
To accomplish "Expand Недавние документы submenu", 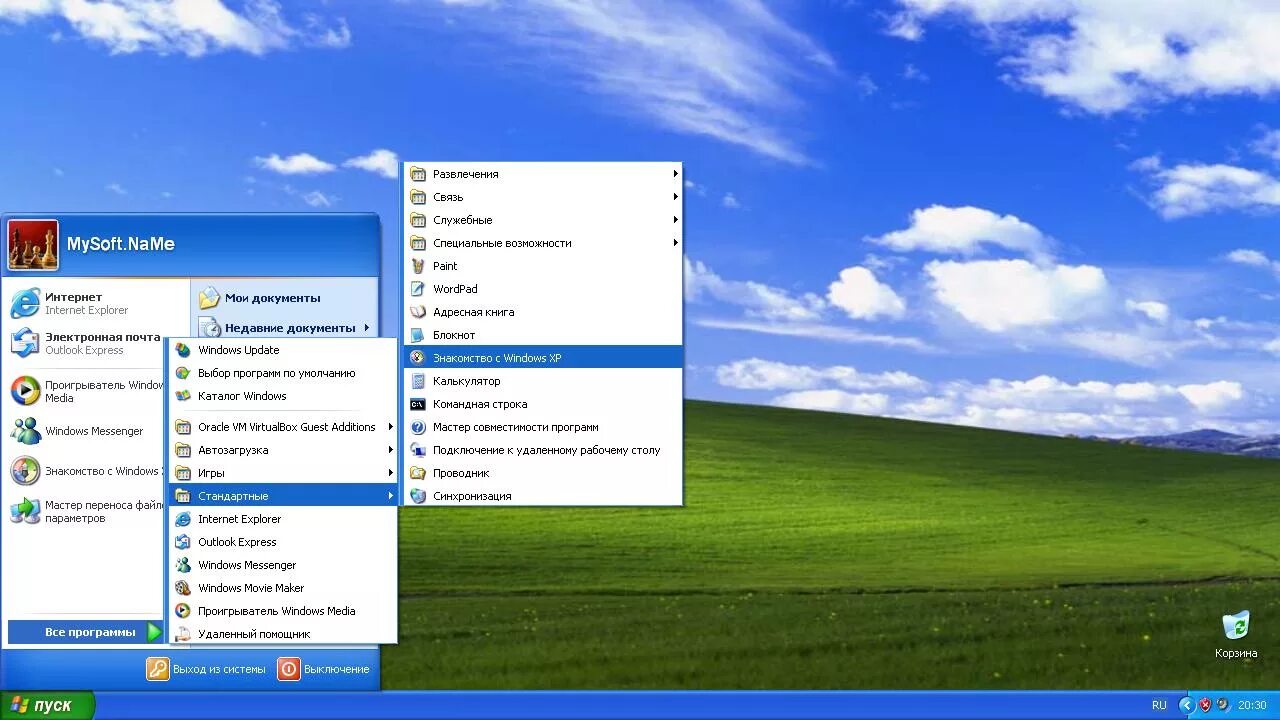I will (284, 328).
